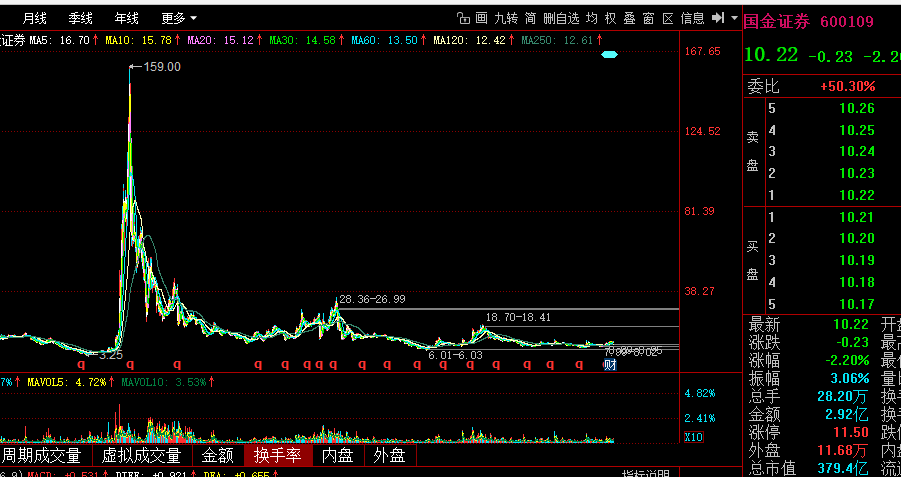Toggle the 权 price adjustment option
This screenshot has height=477, width=901.
(611, 18)
